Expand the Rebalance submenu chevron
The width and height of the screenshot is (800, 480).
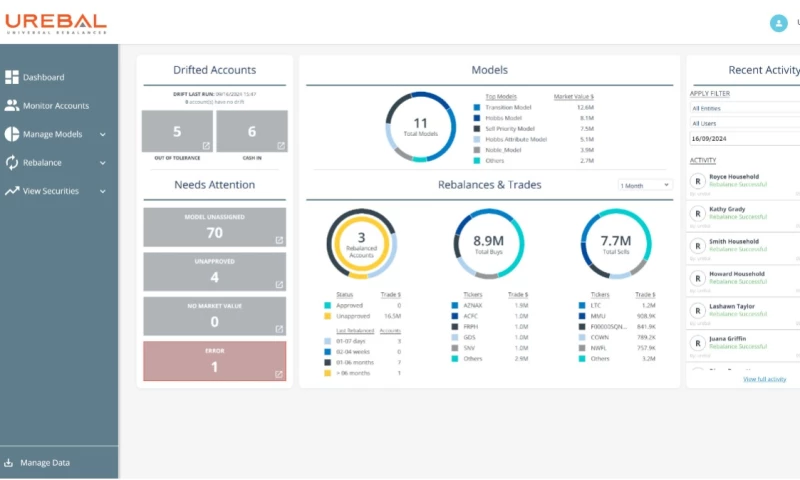tap(102, 162)
